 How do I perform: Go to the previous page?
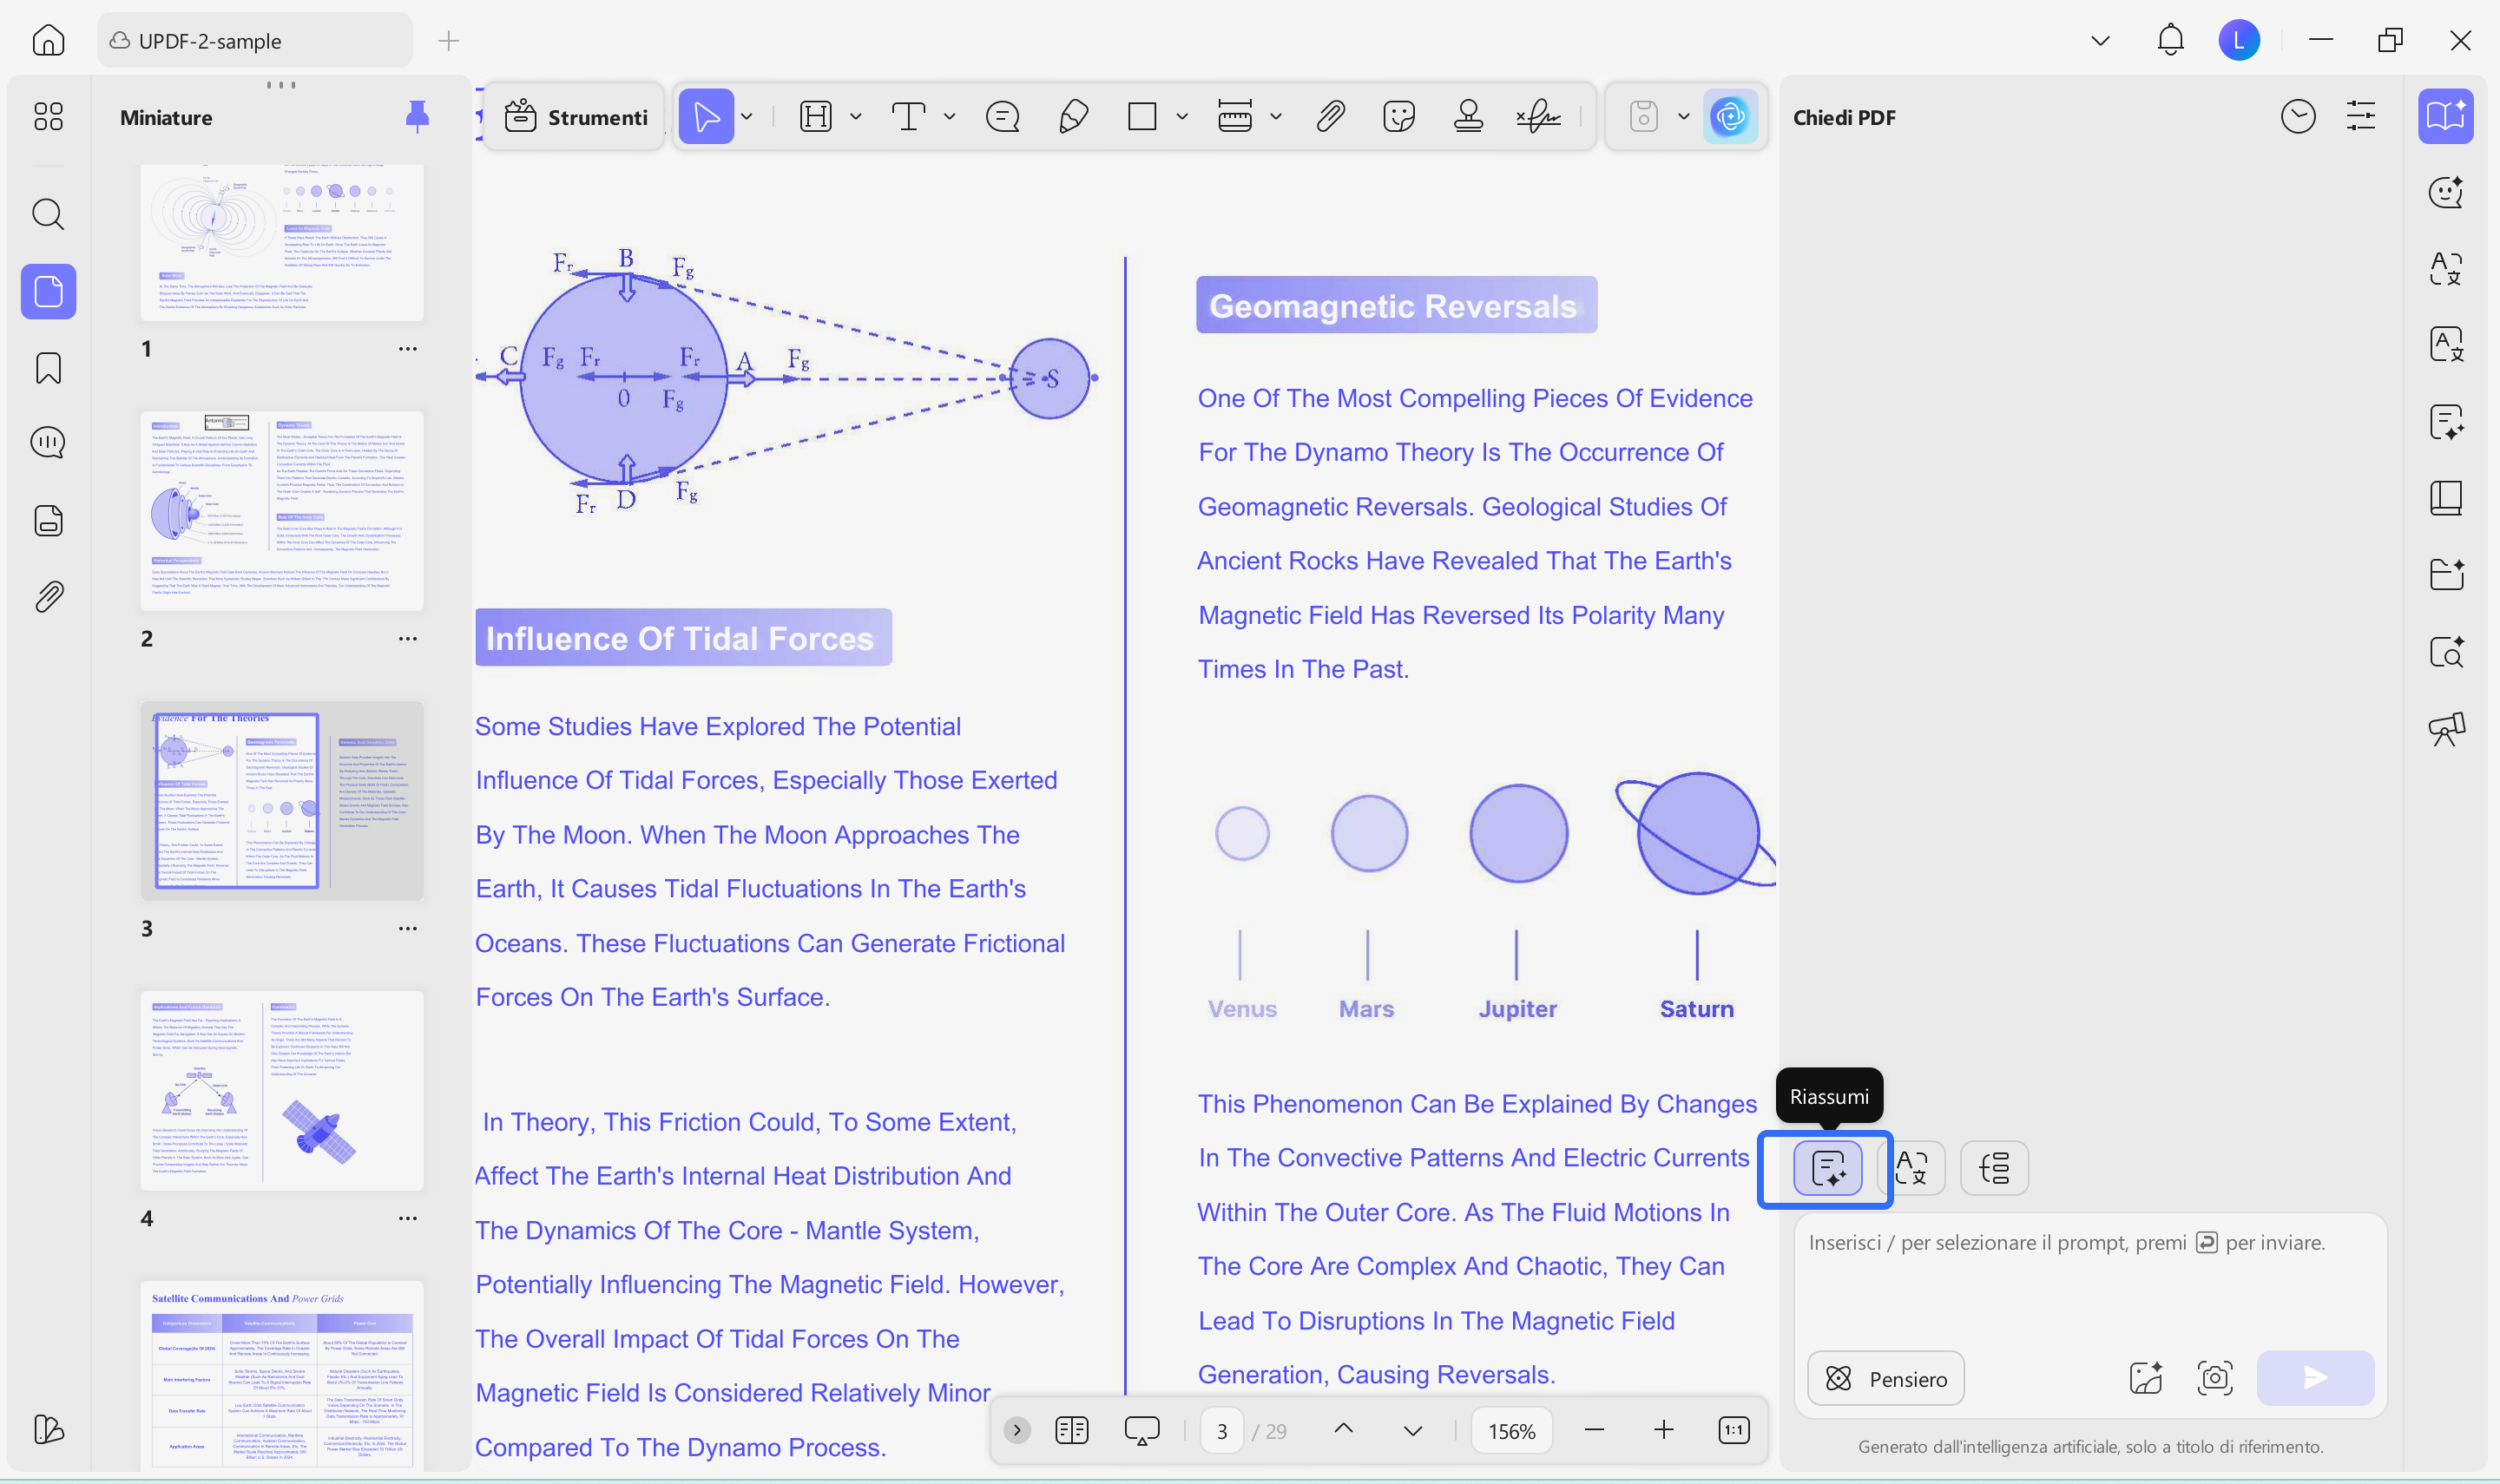pos(1344,1430)
